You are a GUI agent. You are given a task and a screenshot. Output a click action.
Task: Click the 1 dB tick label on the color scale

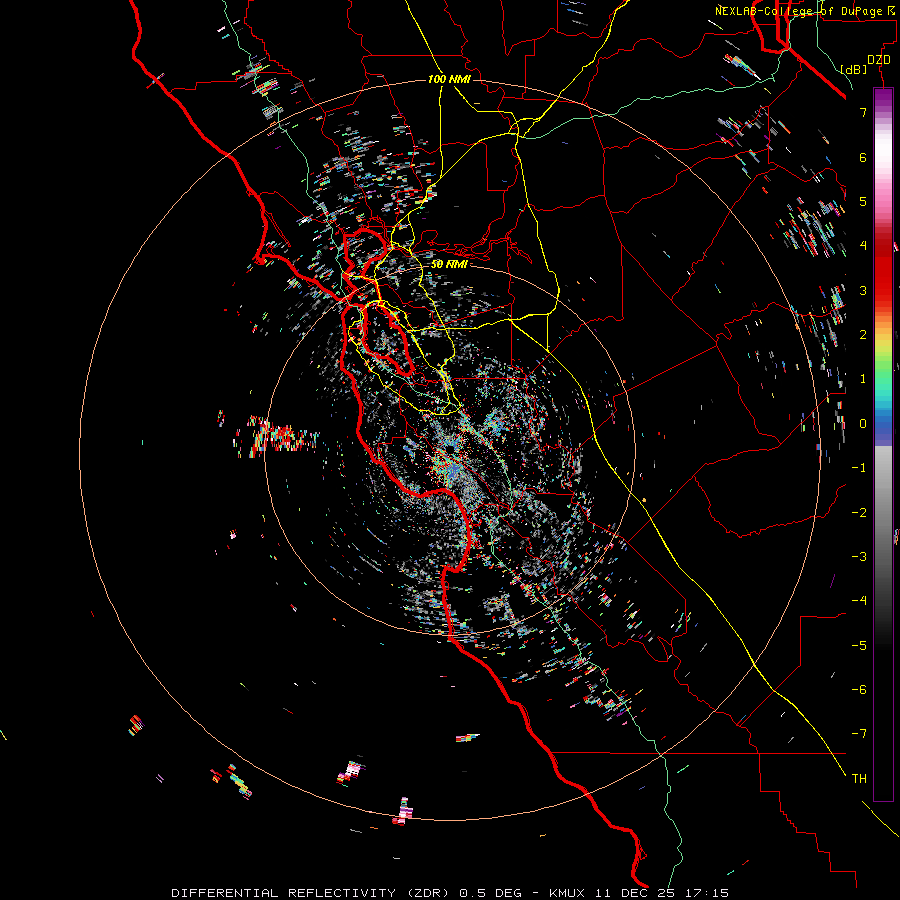(863, 379)
